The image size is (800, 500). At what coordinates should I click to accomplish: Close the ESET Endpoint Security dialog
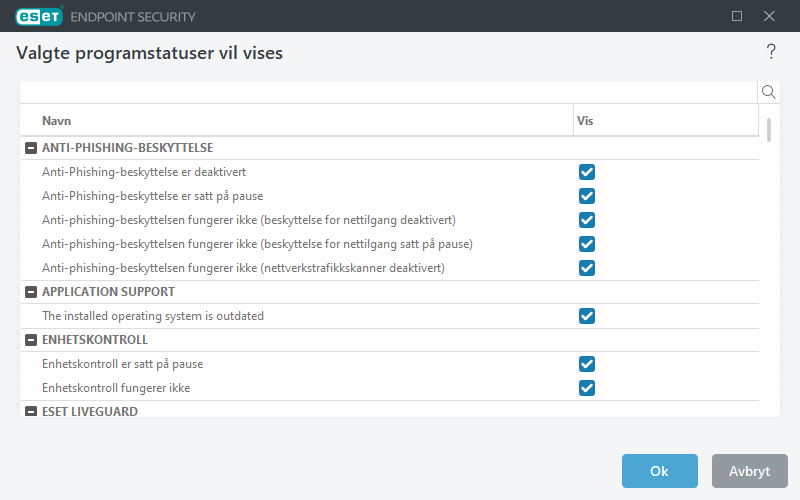769,16
